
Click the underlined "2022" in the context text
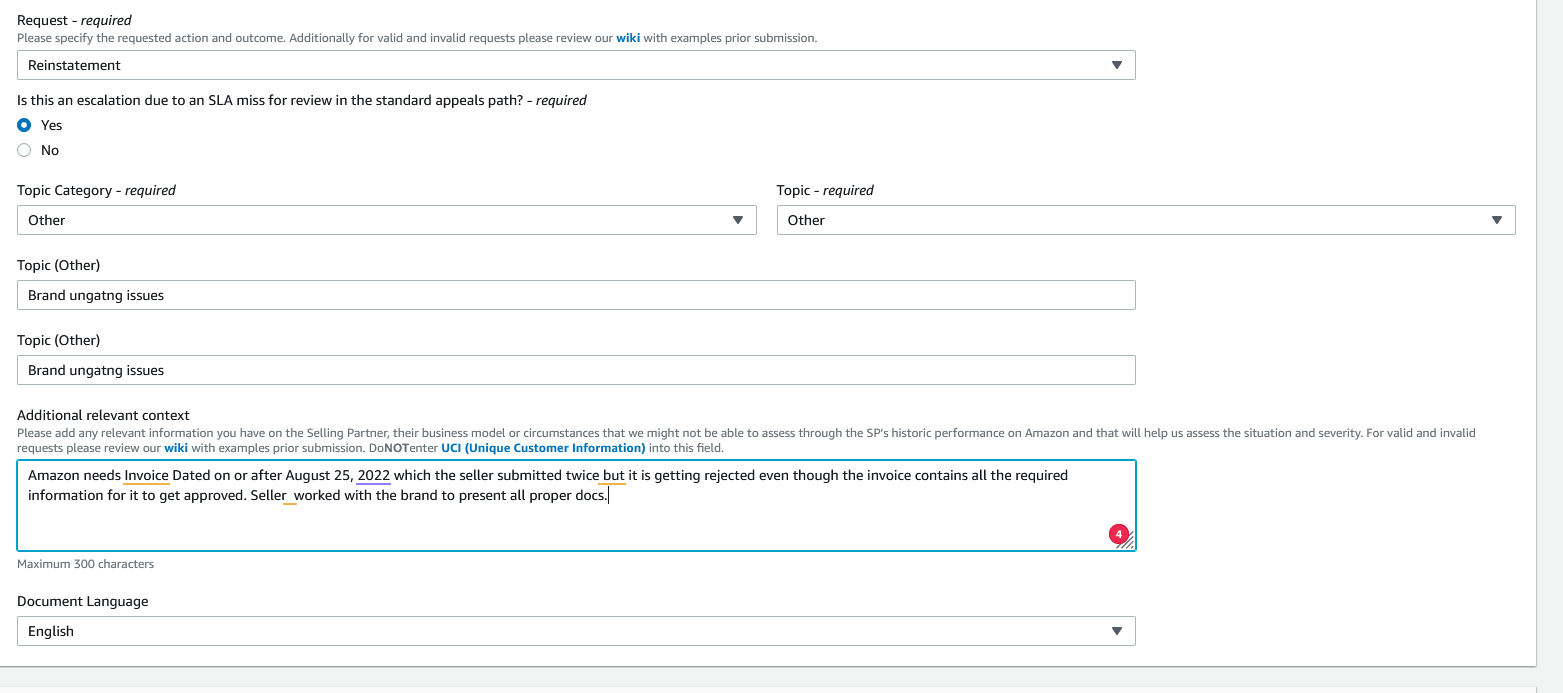pyautogui.click(x=373, y=475)
